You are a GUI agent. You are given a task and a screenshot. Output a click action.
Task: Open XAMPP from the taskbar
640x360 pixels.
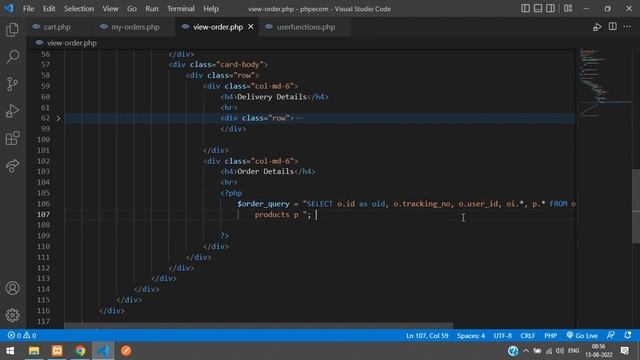point(57,351)
